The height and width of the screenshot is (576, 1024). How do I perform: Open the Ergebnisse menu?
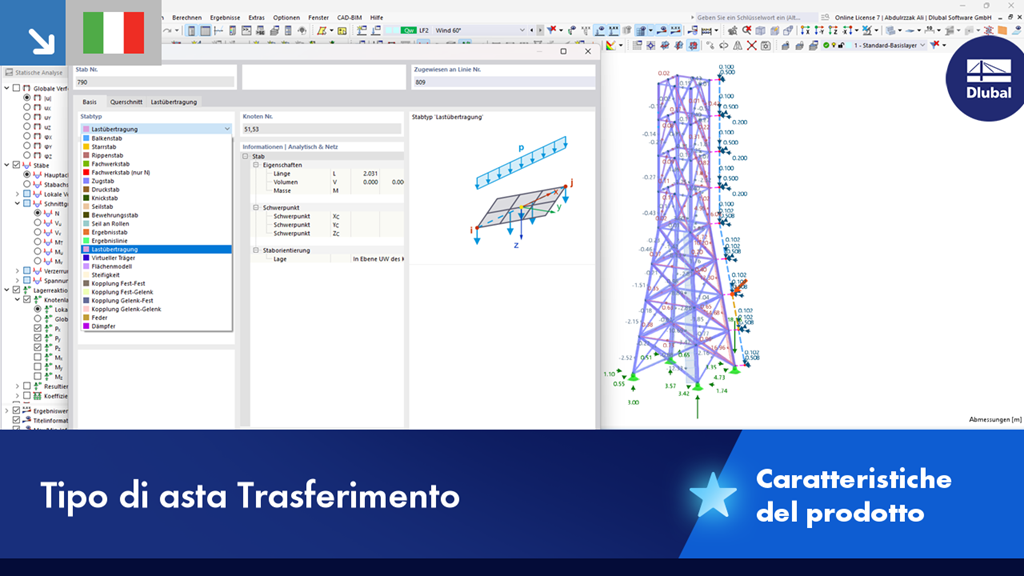[x=225, y=18]
